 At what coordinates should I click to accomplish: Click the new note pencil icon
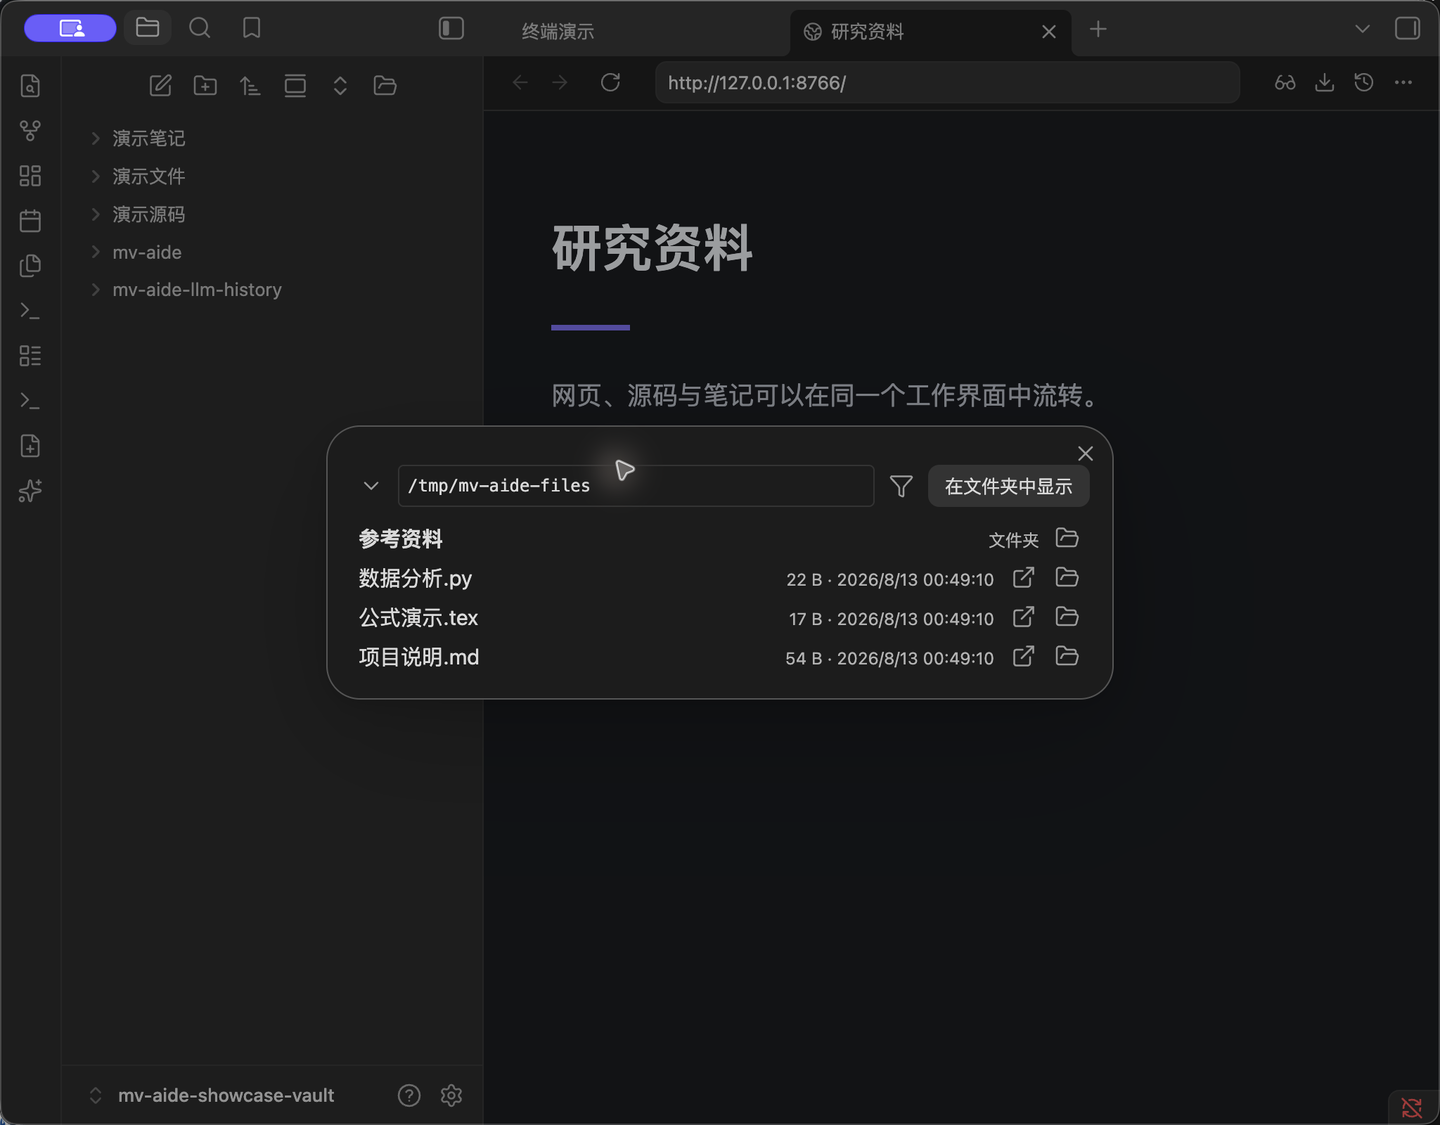click(160, 85)
